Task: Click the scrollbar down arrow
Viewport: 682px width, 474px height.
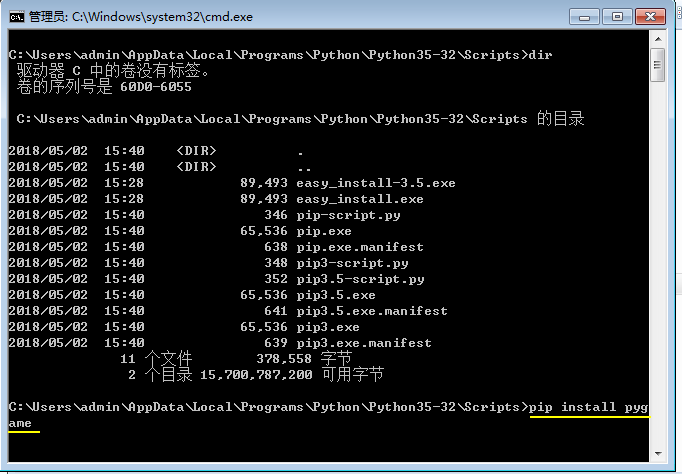Action: (658, 454)
